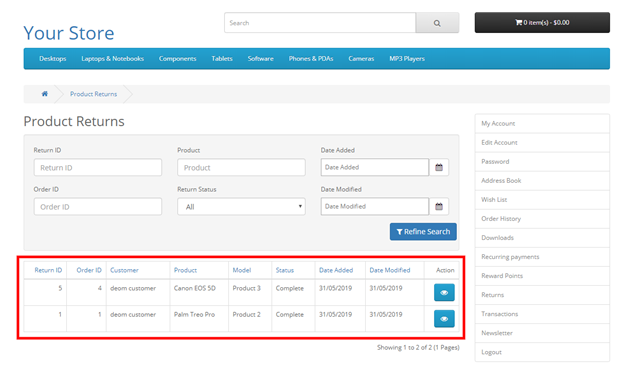Viewport: 628px width, 366px height.
Task: Sort by Customer column header
Action: 124,270
